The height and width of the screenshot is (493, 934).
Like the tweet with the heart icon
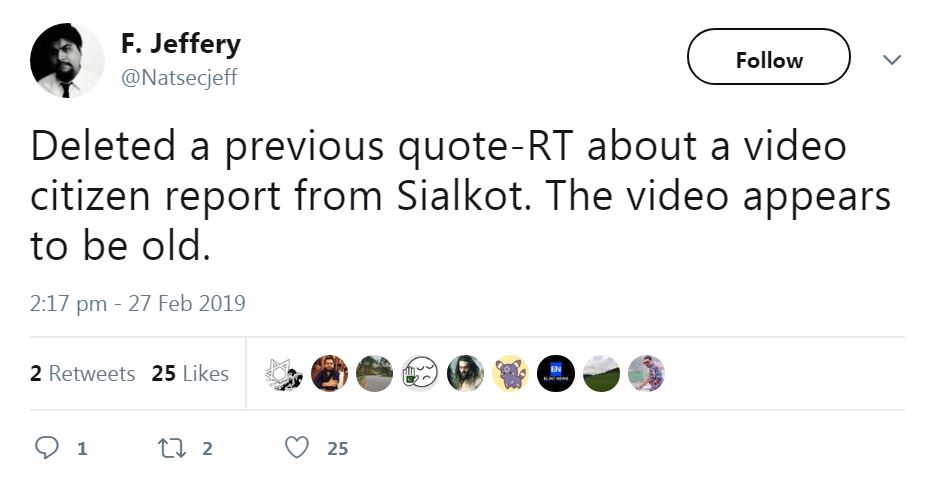coord(297,448)
